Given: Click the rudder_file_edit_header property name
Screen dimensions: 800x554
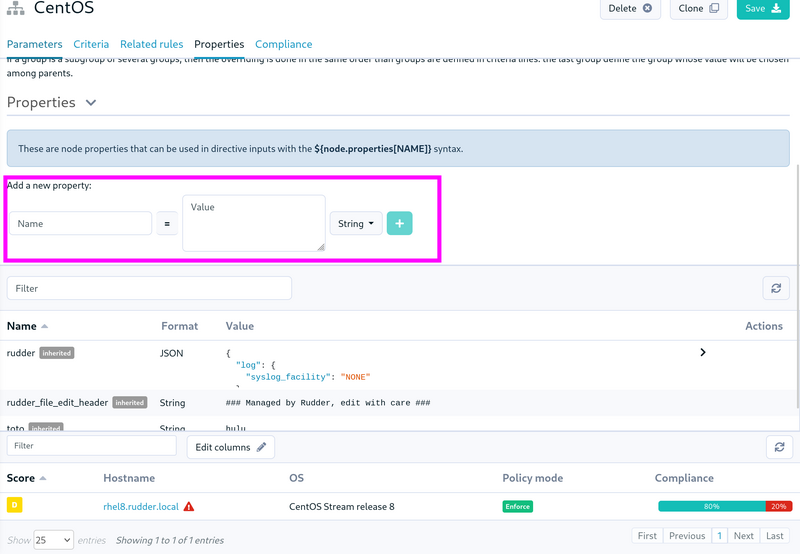Looking at the screenshot, I should click(57, 402).
